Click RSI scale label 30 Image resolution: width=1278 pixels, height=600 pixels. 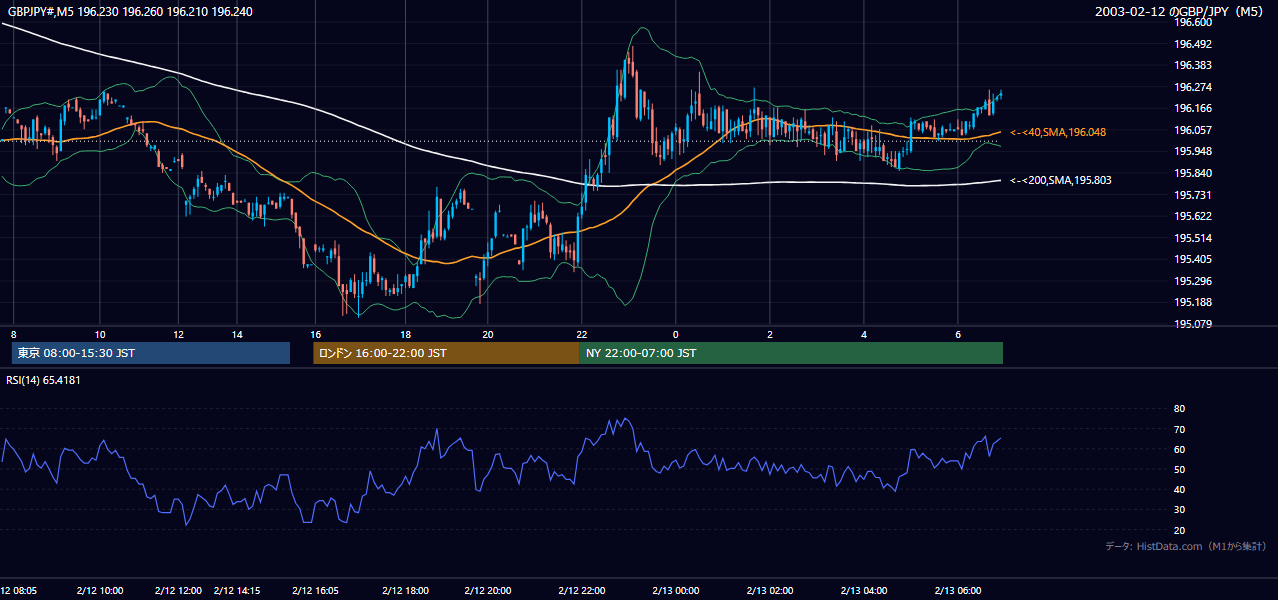click(1179, 510)
